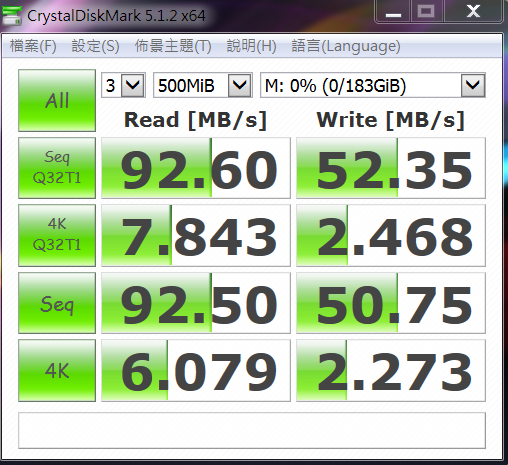508x465 pixels.
Task: Open the 說明(H) help menu
Action: pyautogui.click(x=251, y=46)
